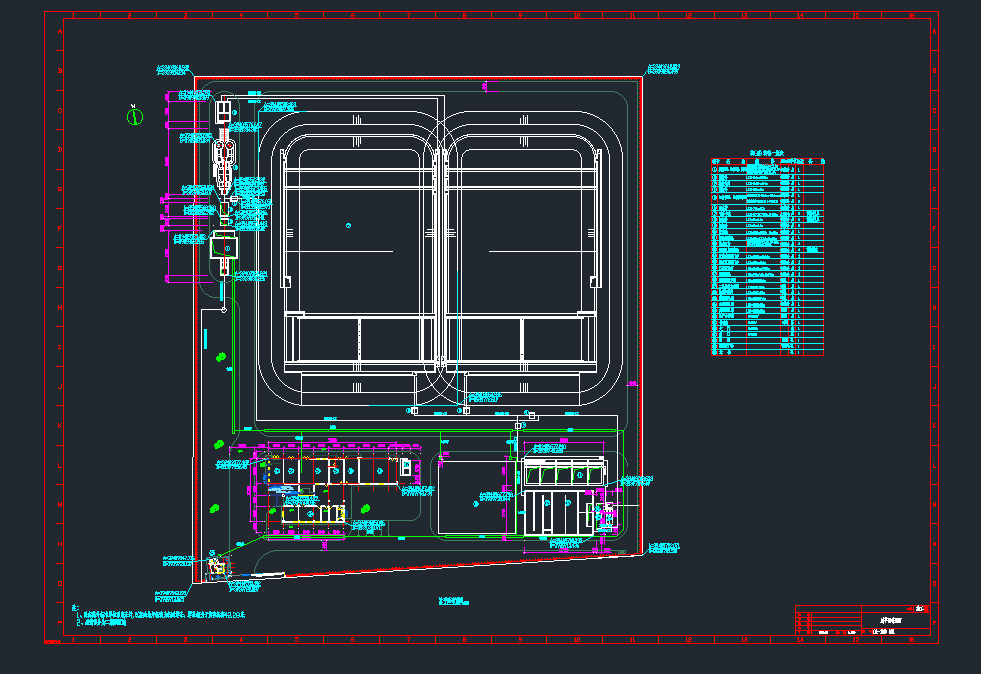981x674 pixels.
Task: Click grid number 14 on the bottom border
Action: 800,640
